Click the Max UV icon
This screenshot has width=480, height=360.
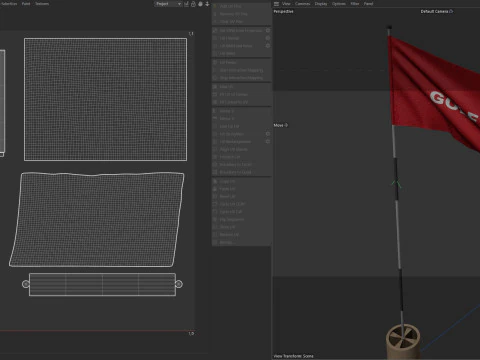pyautogui.click(x=215, y=87)
